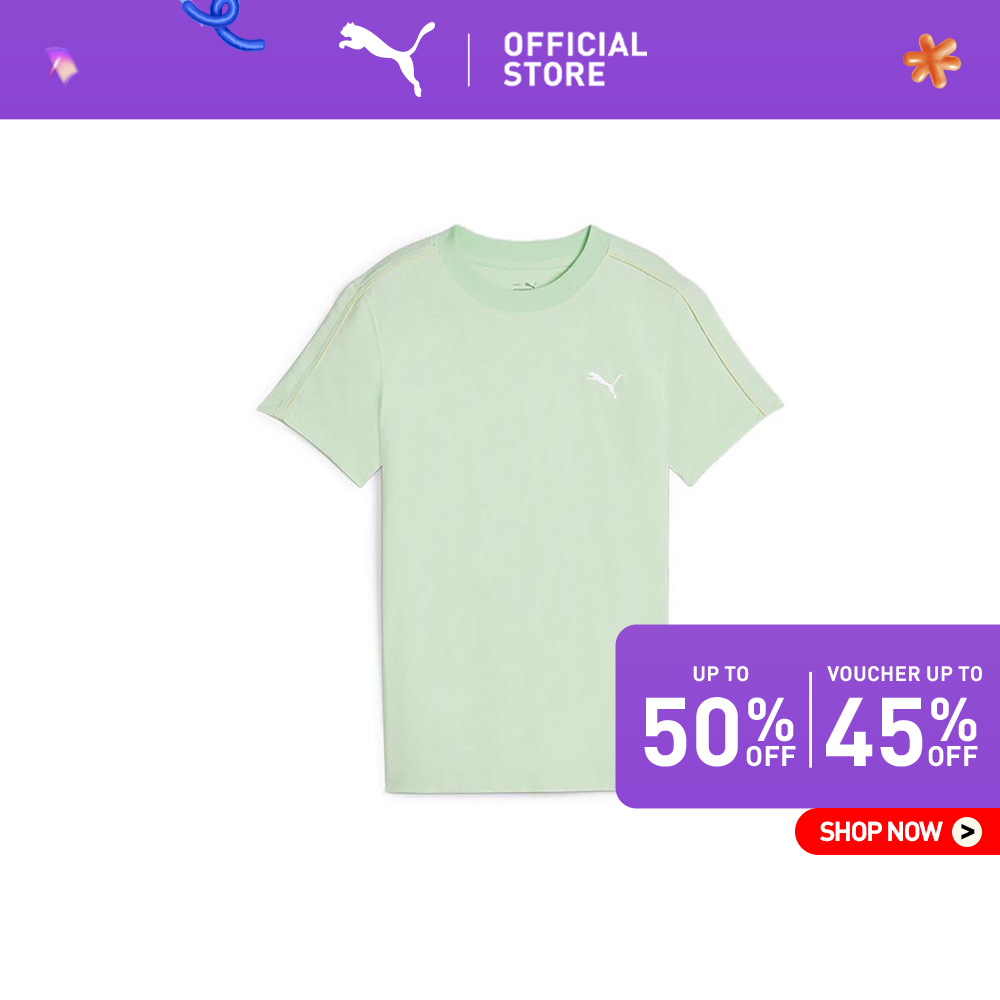The height and width of the screenshot is (1000, 1000).
Task: Click the blue squiggly ribbon decoration
Action: 222,24
